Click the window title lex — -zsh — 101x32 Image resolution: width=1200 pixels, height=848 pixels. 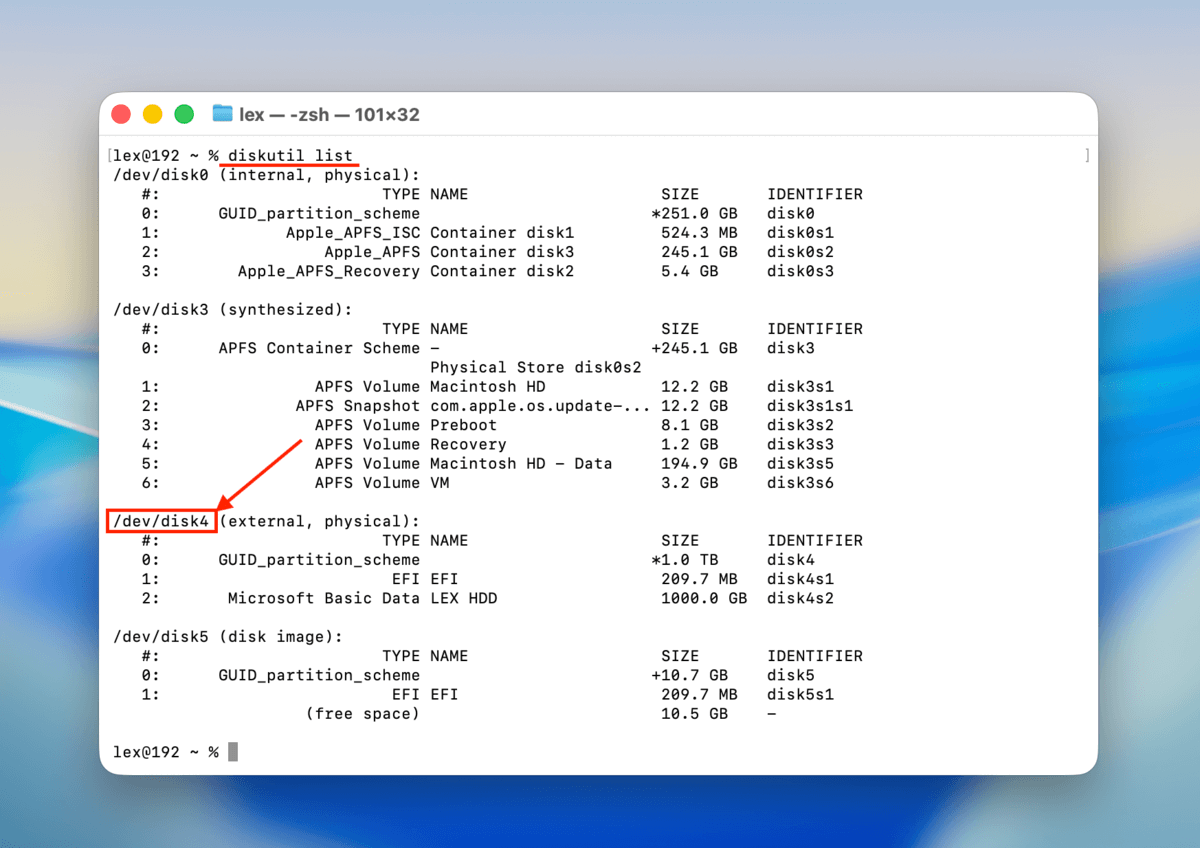pos(329,114)
